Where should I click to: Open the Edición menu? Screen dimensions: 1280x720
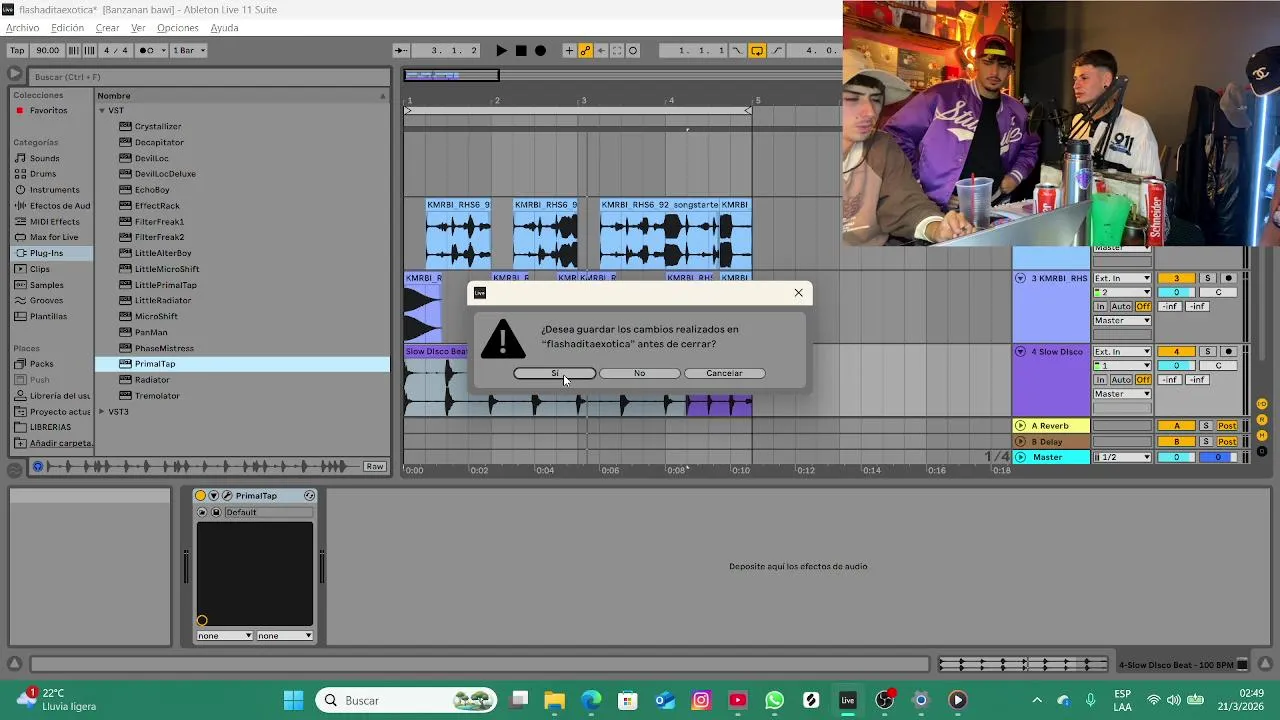pyautogui.click(x=67, y=28)
